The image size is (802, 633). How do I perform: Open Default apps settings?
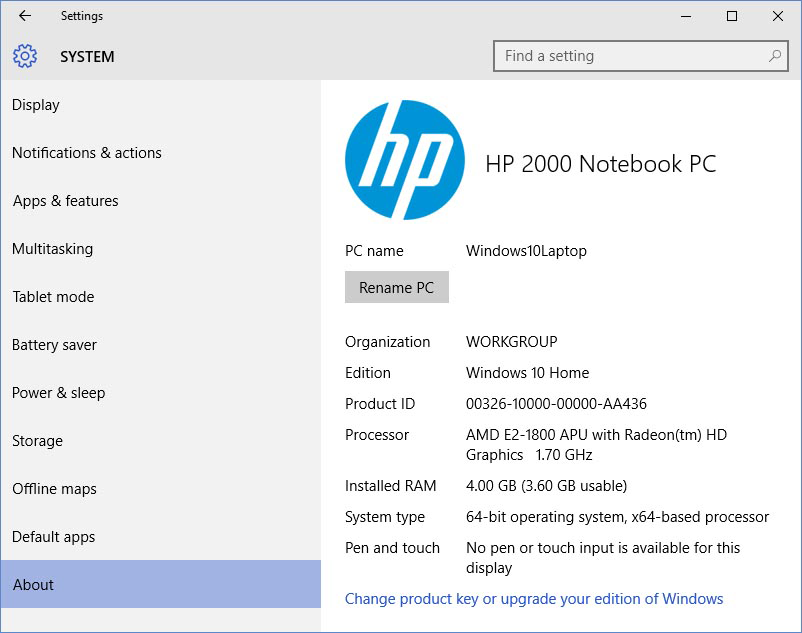tap(54, 537)
